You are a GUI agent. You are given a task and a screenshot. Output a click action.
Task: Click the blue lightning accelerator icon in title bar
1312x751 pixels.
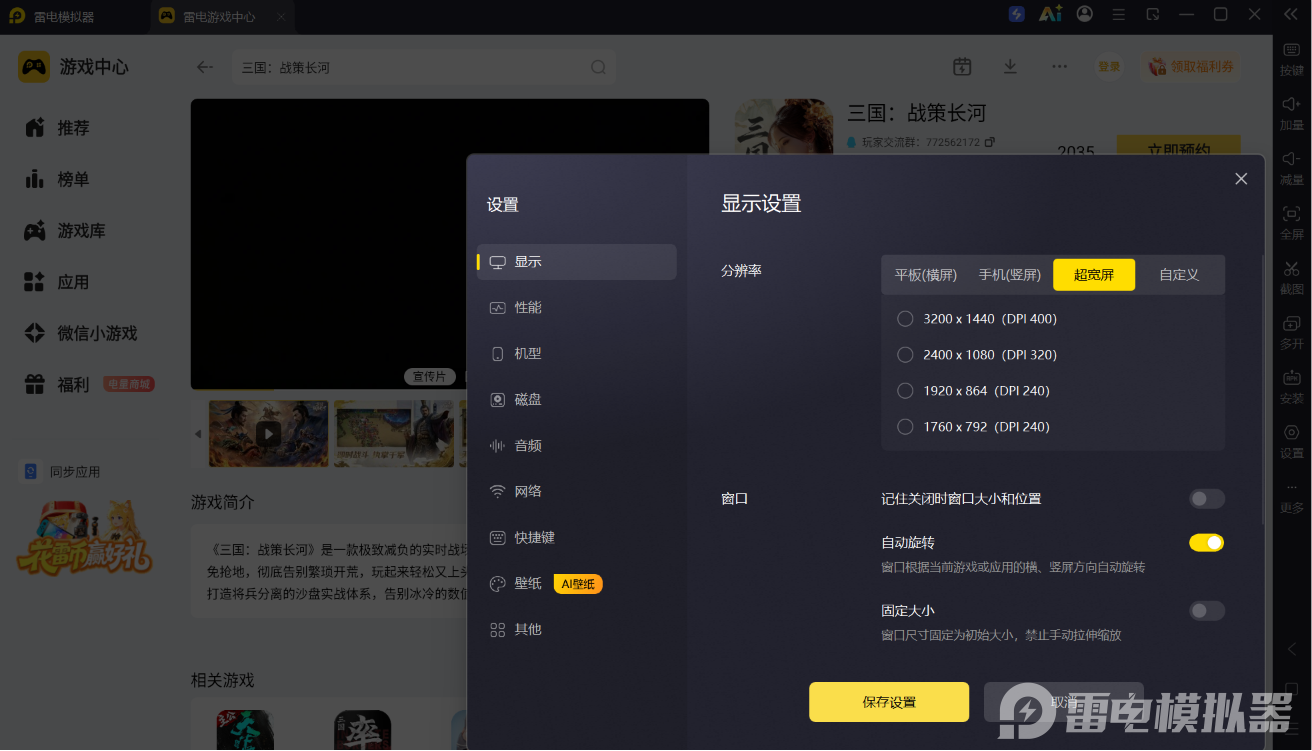pos(1017,15)
